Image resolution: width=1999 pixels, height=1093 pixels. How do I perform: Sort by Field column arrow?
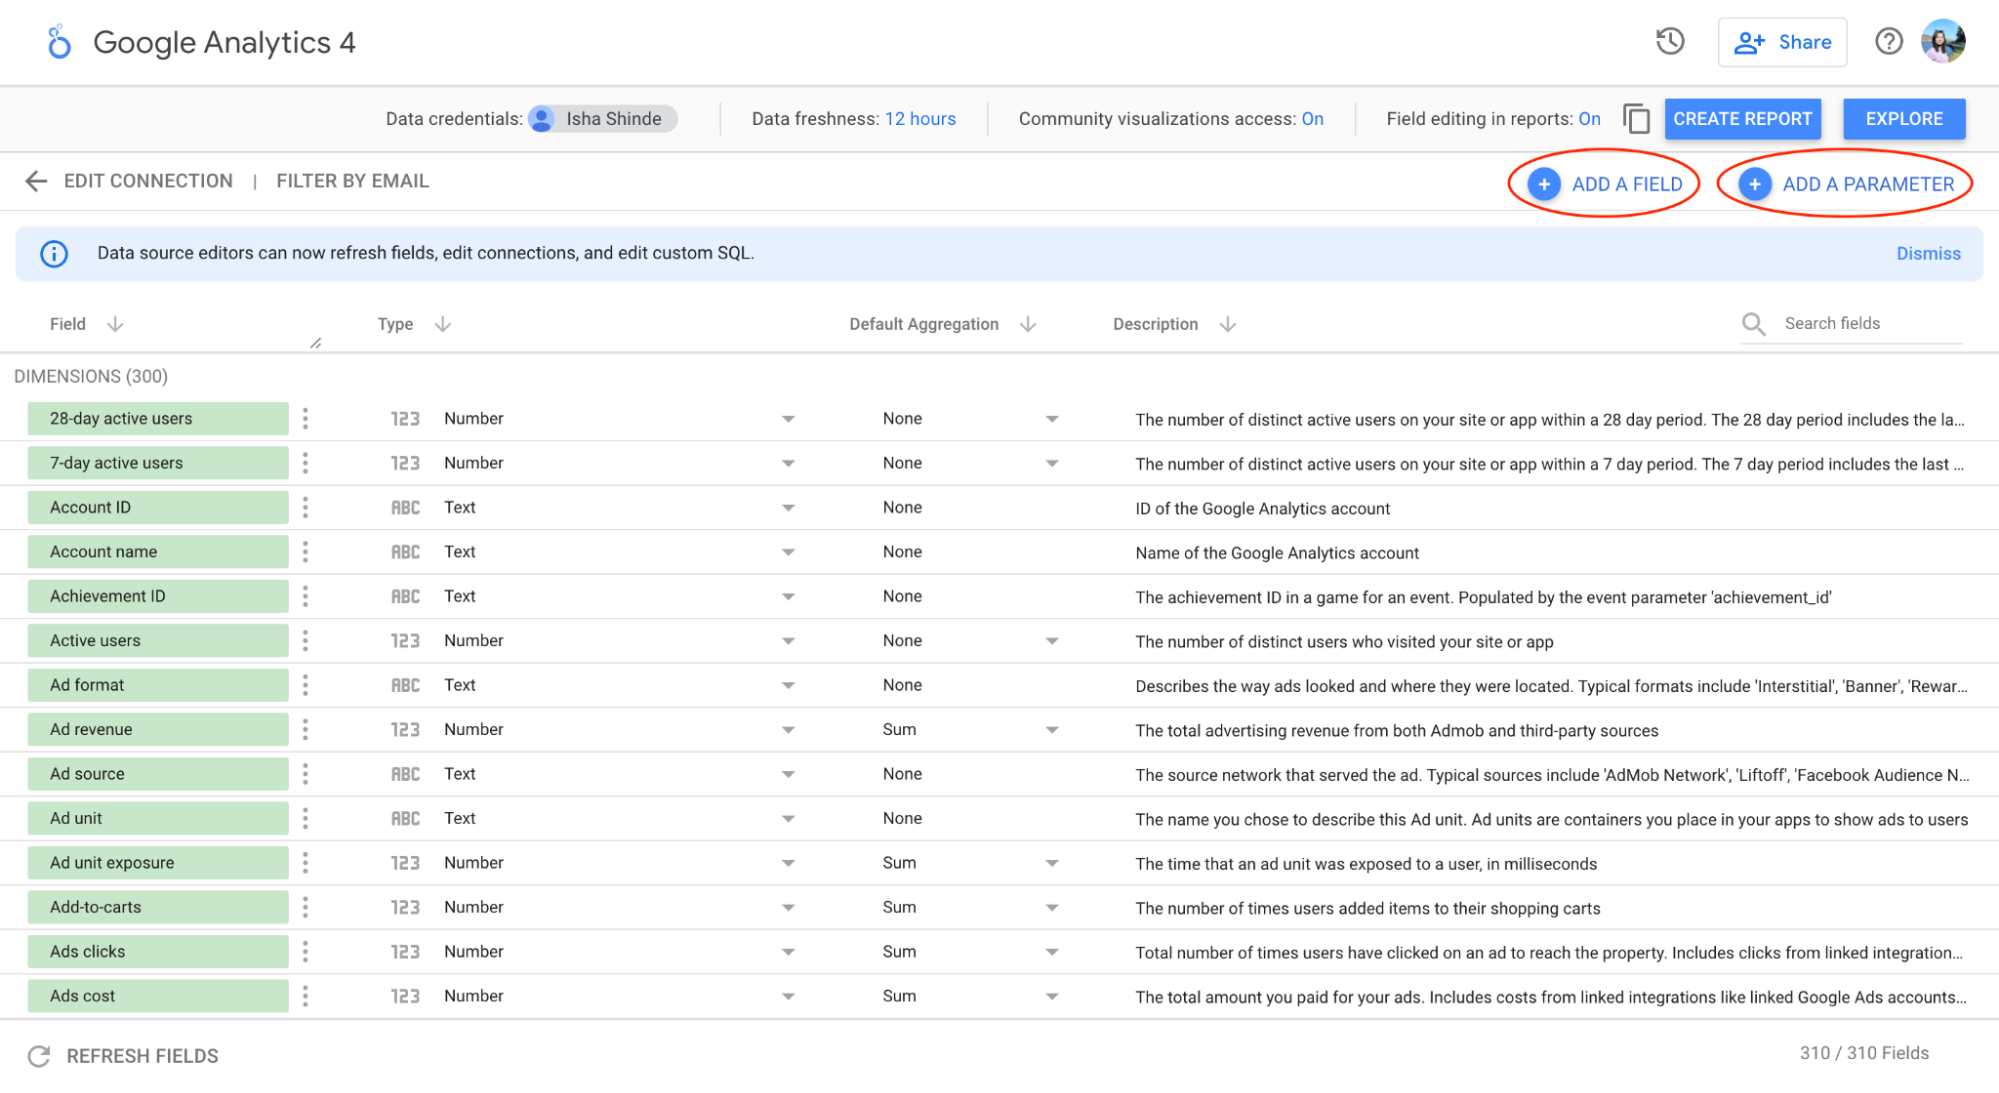[115, 324]
